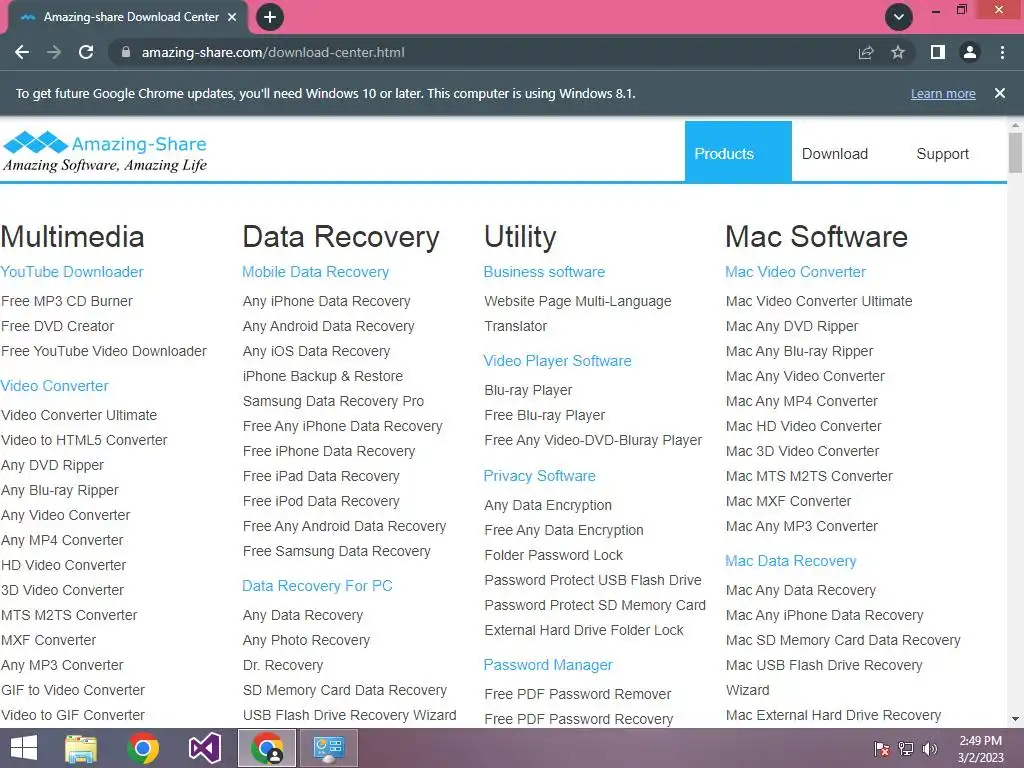Open Data Recovery For PC category
This screenshot has height=768, width=1024.
pos(317,586)
